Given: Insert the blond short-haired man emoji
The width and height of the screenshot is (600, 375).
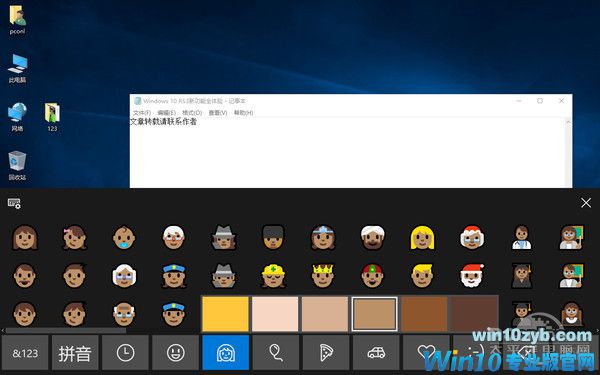Looking at the screenshot, I should [422, 276].
